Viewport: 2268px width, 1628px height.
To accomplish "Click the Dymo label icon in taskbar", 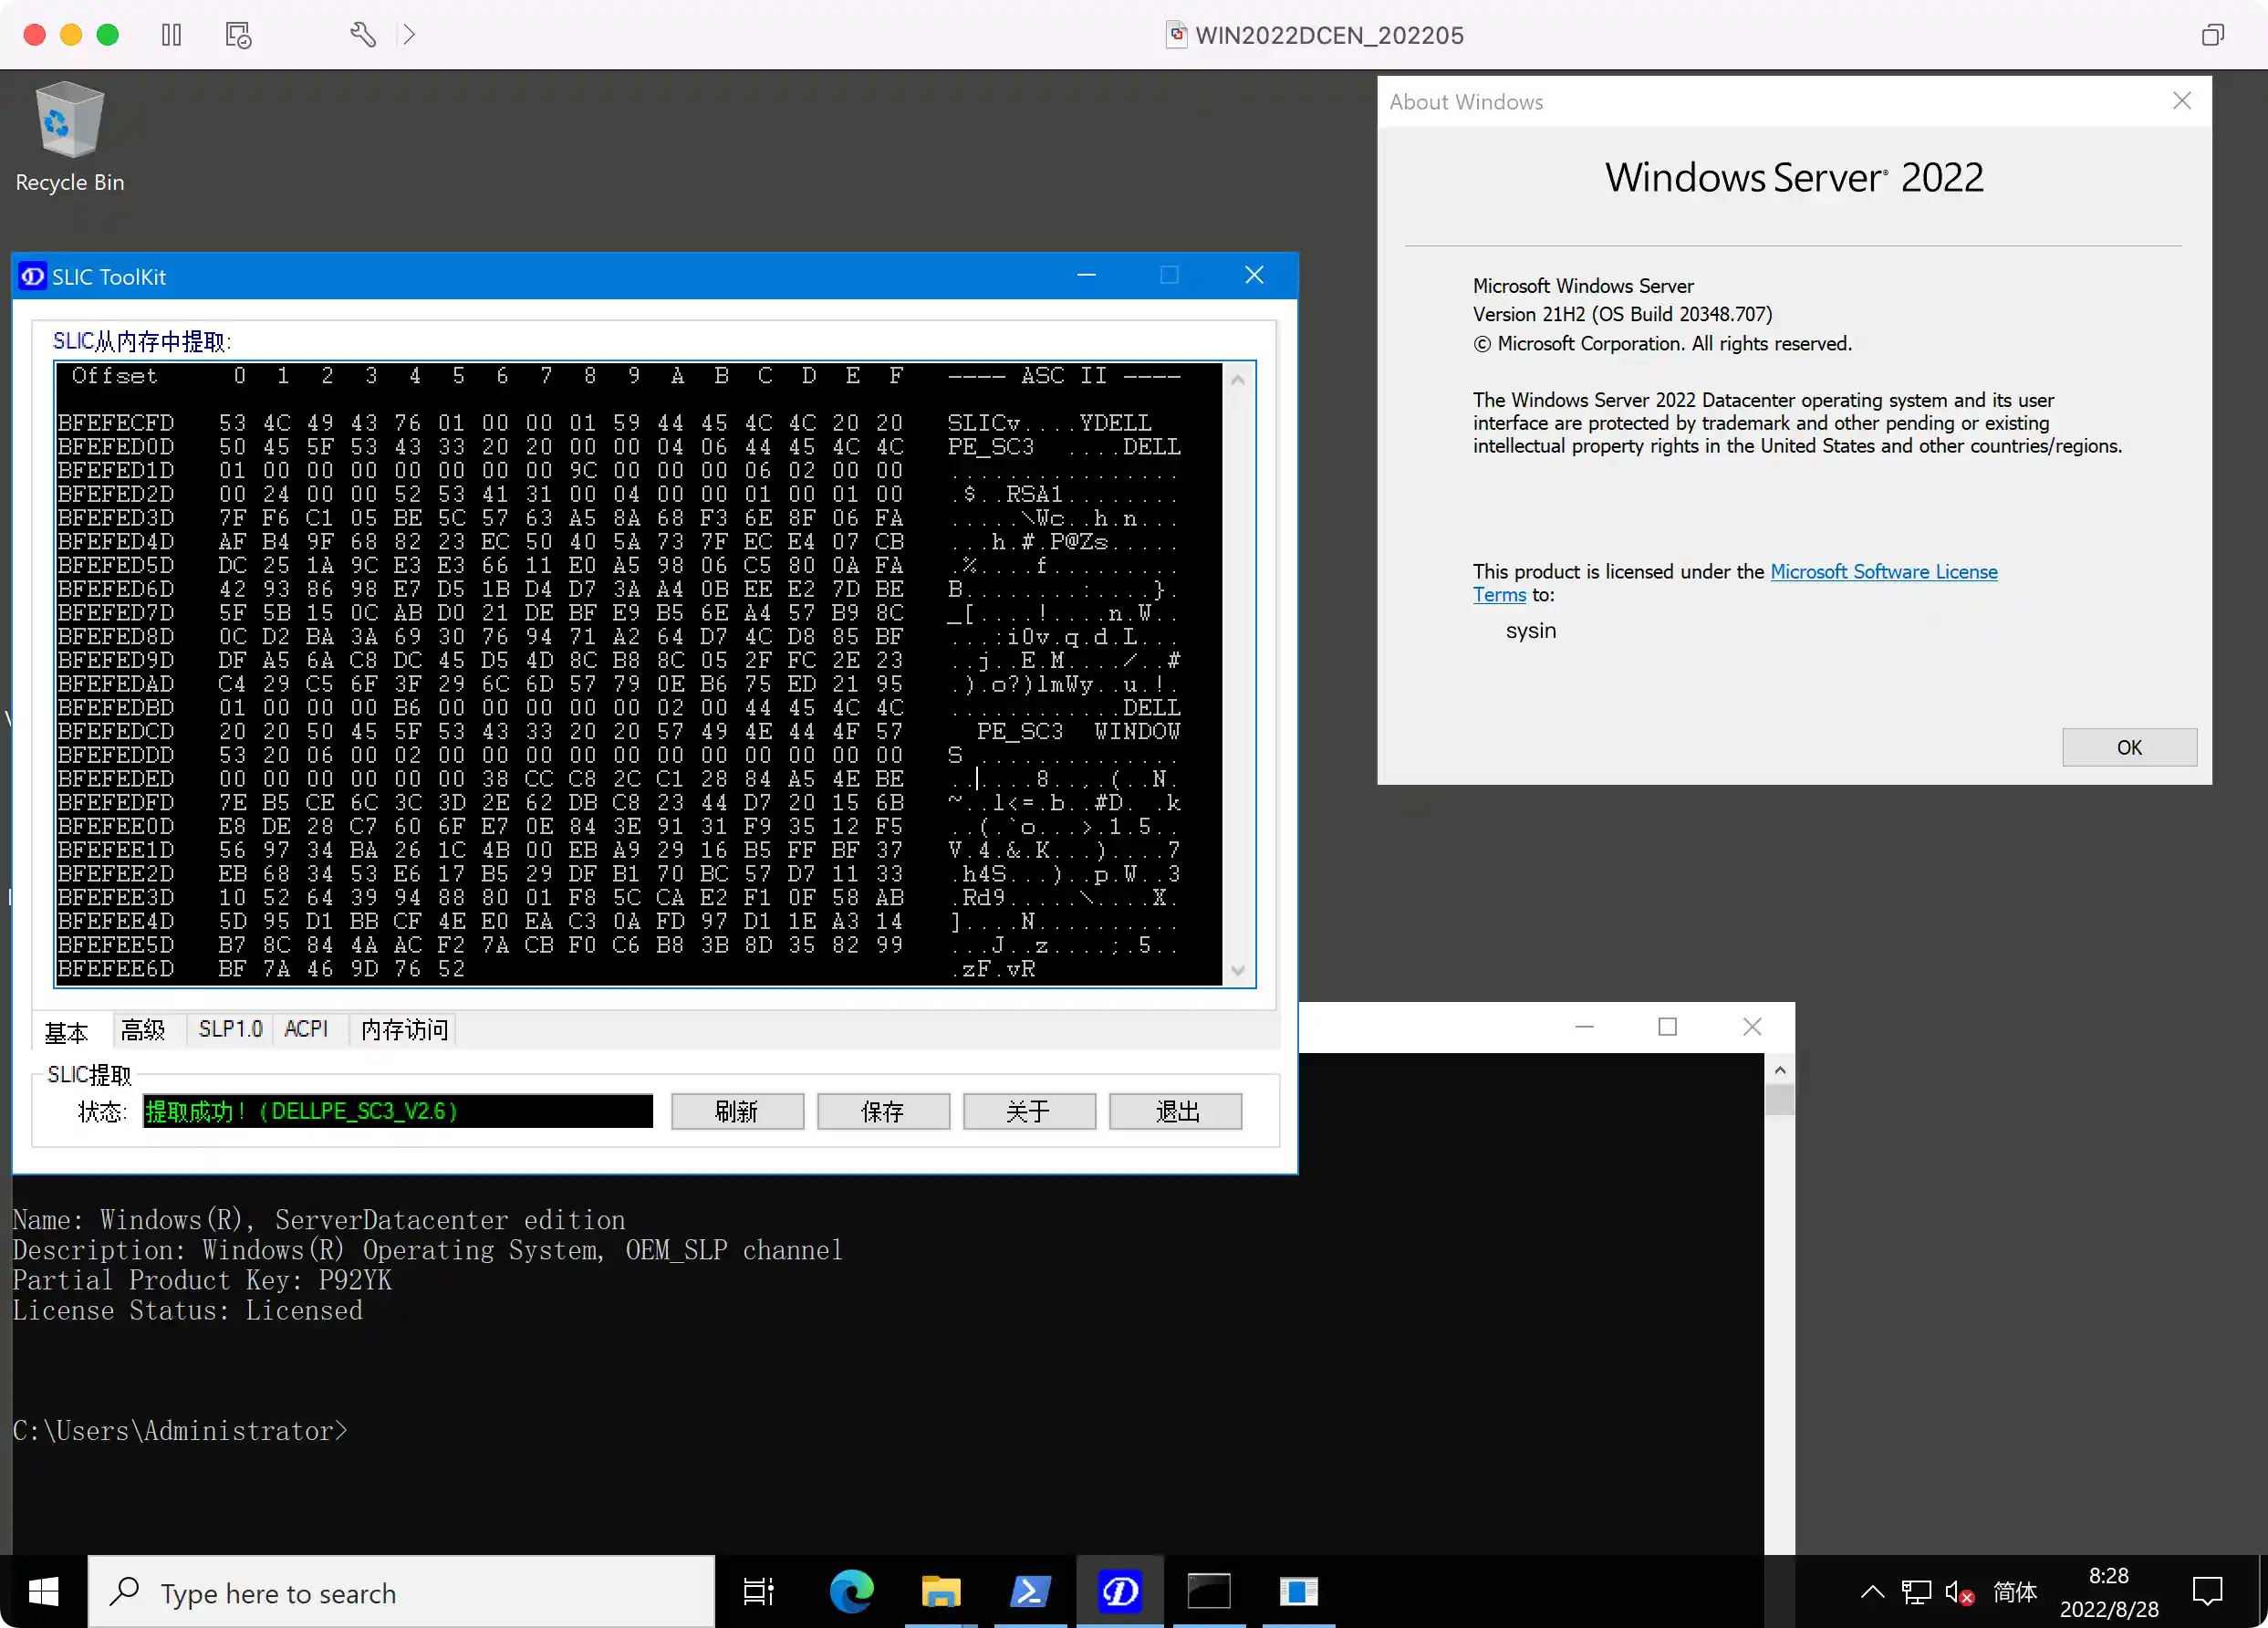I will (x=1121, y=1592).
